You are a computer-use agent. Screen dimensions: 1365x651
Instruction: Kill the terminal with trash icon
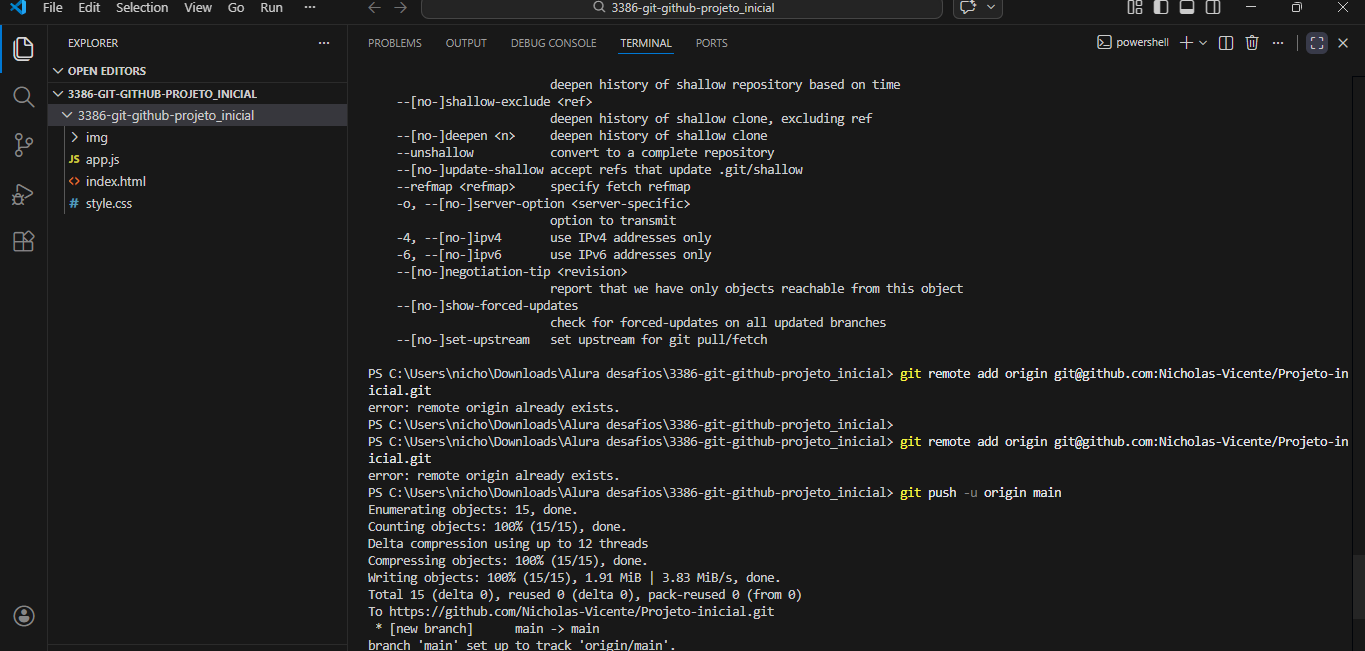(1252, 43)
